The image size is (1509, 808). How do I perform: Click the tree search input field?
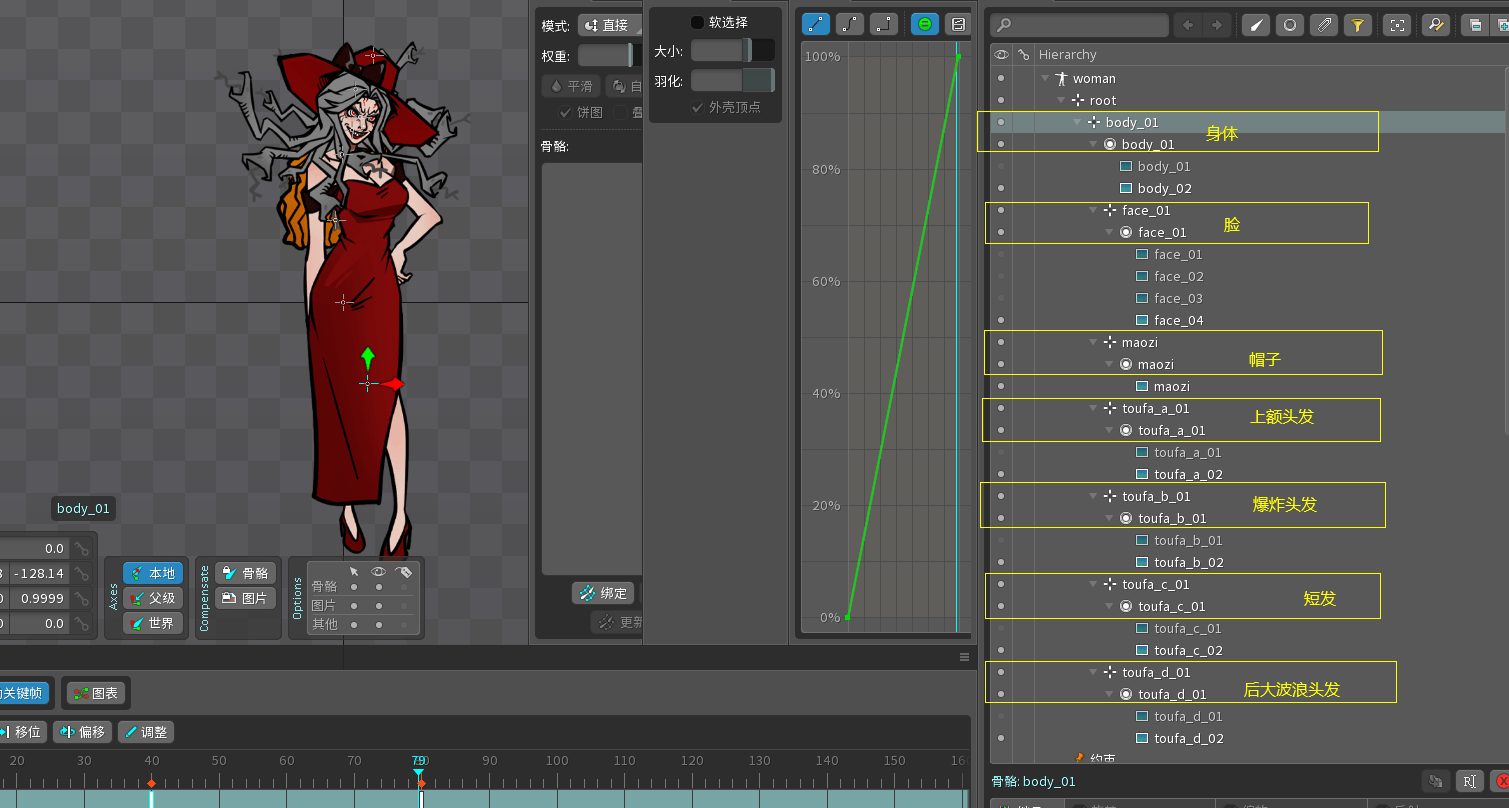1087,25
